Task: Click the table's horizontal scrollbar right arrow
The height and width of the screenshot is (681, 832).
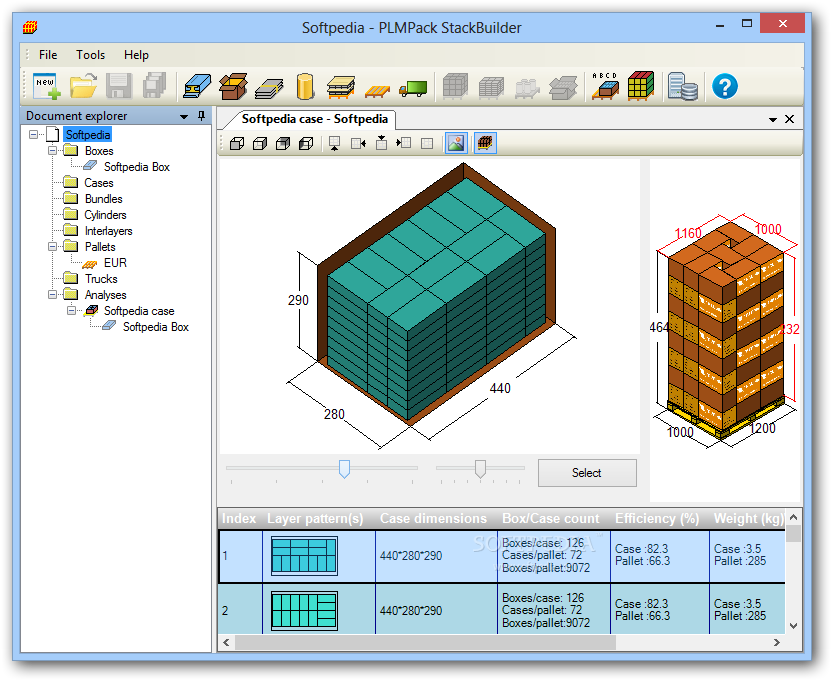Action: click(x=777, y=642)
